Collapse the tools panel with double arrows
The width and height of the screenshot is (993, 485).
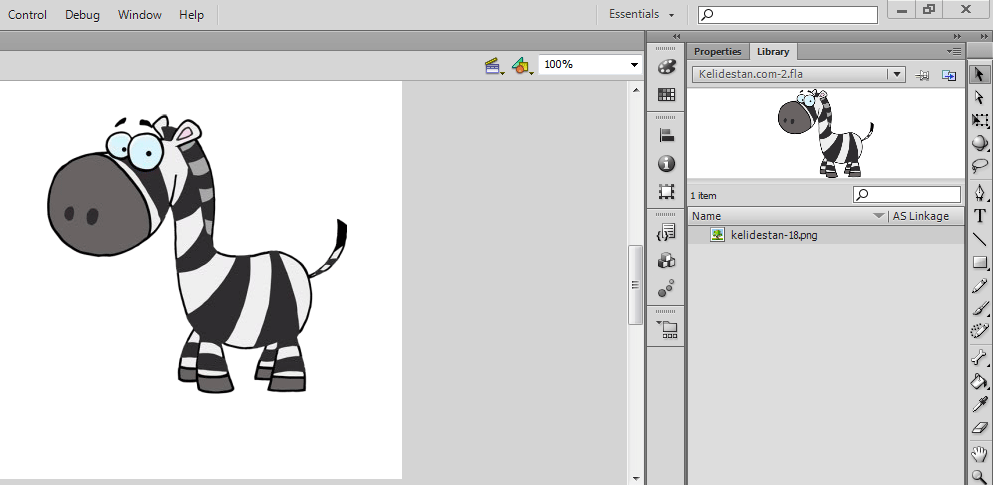[x=956, y=36]
